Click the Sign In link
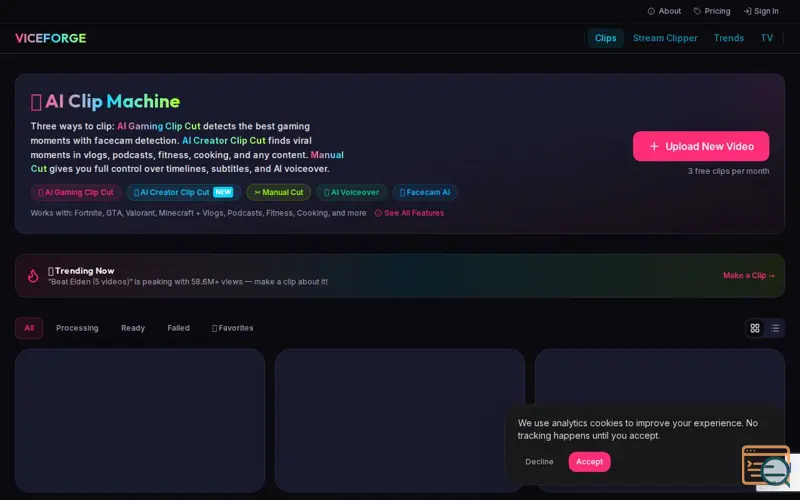 click(761, 11)
